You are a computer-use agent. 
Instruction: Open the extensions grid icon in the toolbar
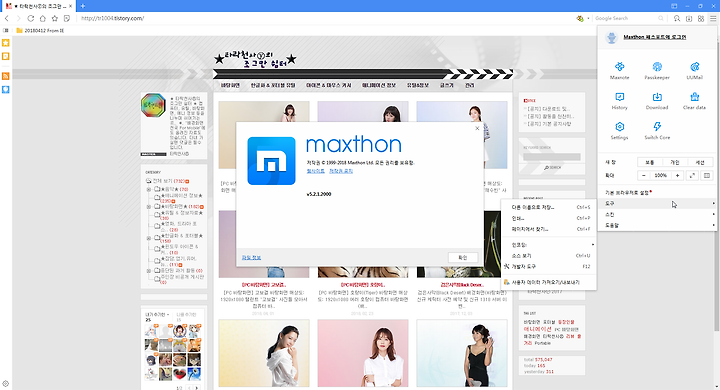tap(701, 18)
